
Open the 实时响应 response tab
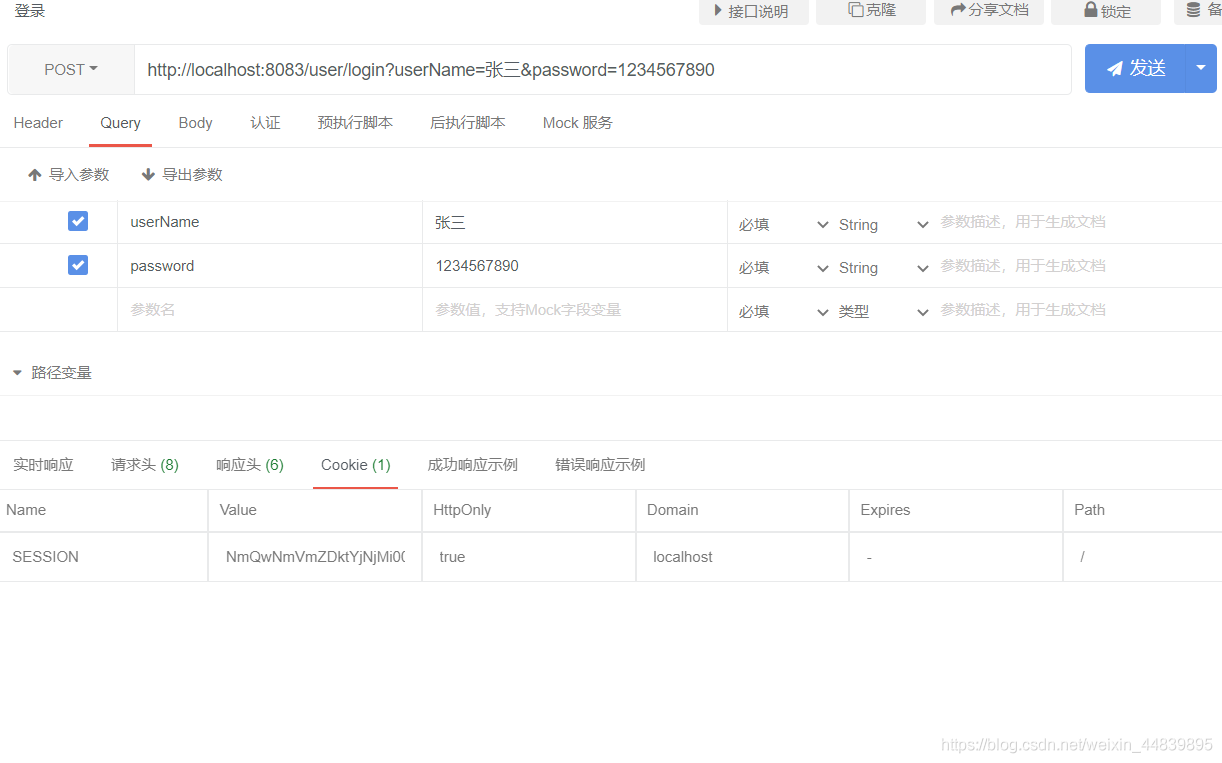click(43, 465)
